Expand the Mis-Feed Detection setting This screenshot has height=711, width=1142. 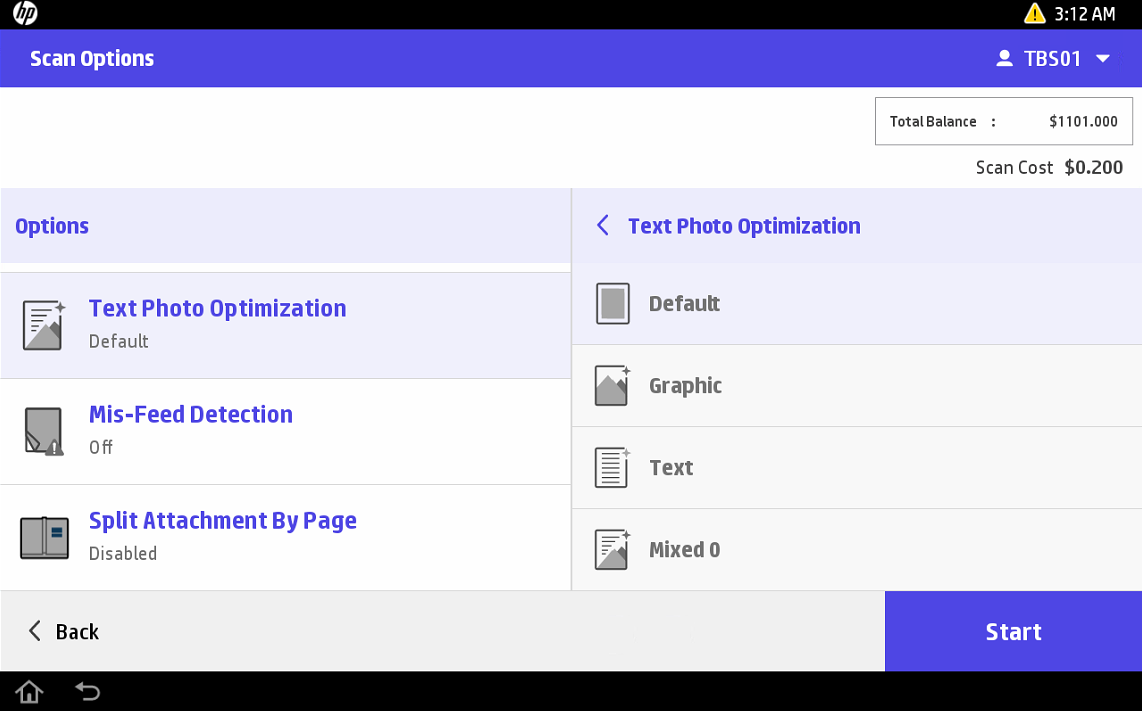tap(190, 415)
